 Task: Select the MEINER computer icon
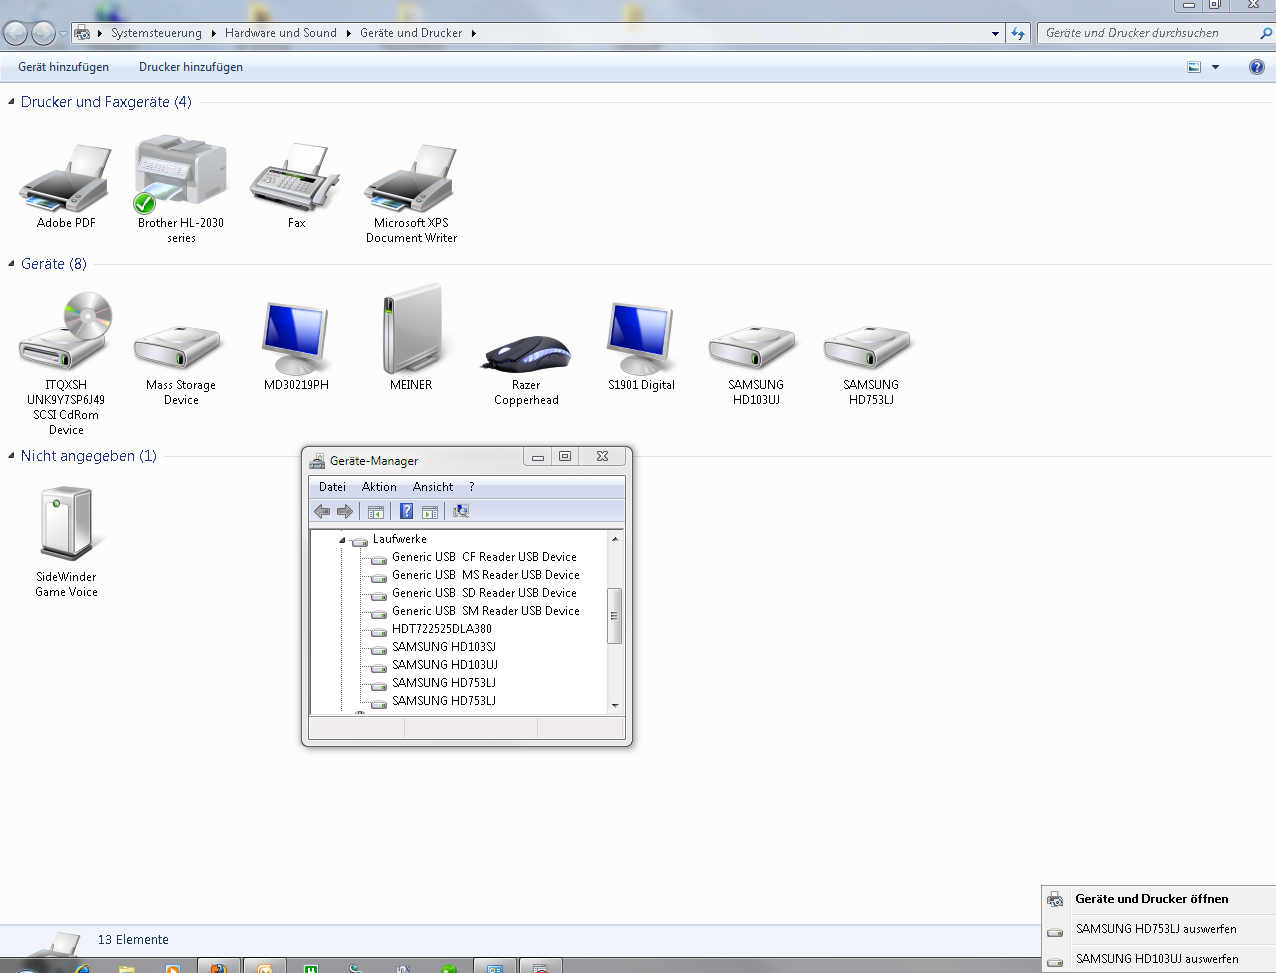411,329
